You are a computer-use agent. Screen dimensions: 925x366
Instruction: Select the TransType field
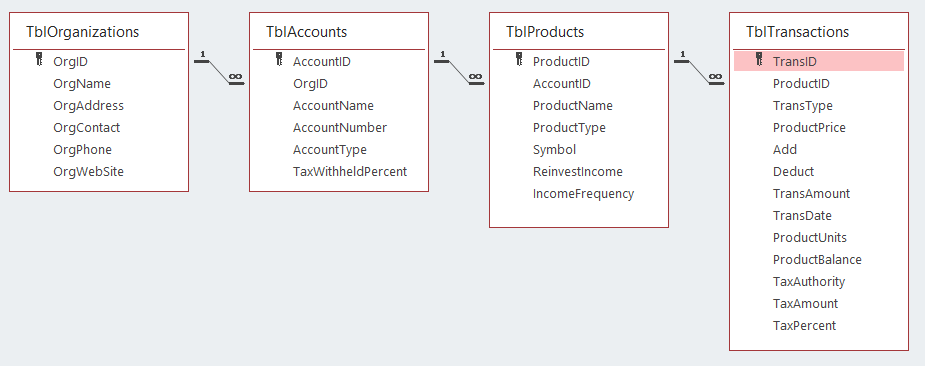click(803, 106)
